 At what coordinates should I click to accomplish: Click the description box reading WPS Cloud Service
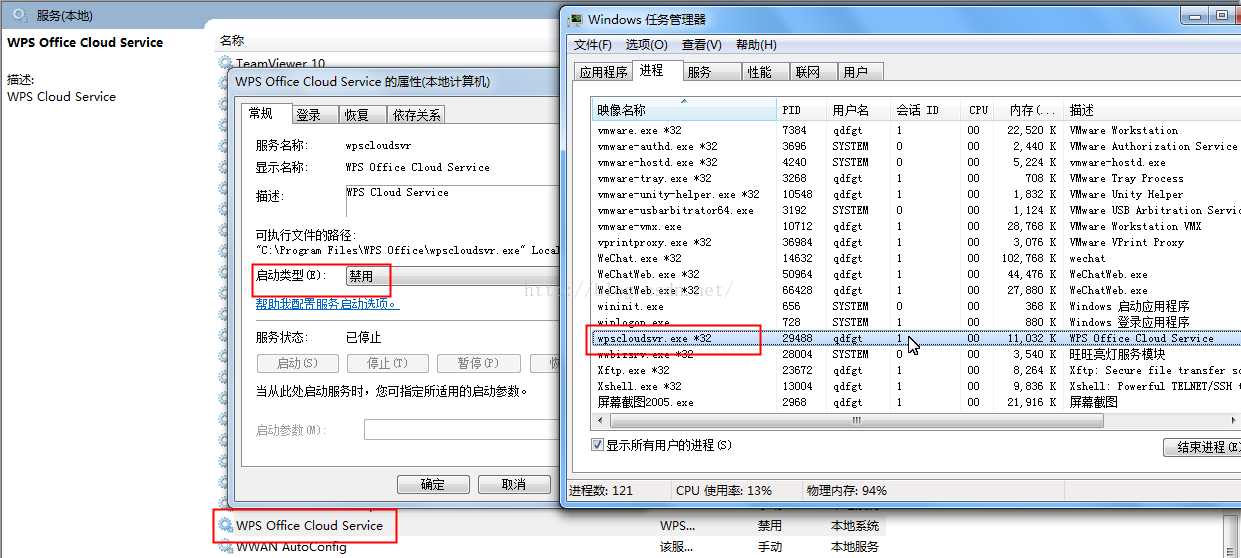pos(451,201)
